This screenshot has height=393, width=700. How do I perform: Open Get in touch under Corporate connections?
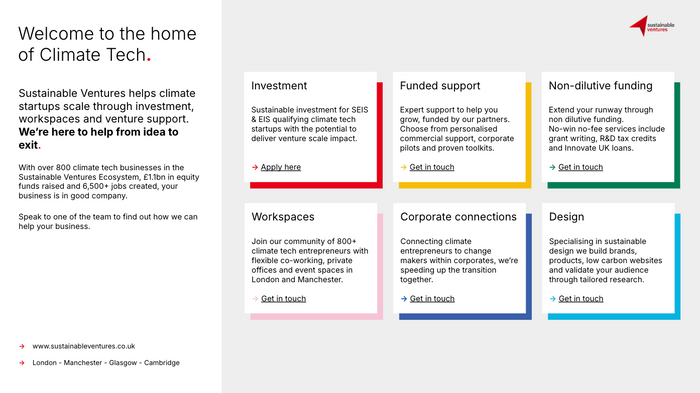coord(432,298)
